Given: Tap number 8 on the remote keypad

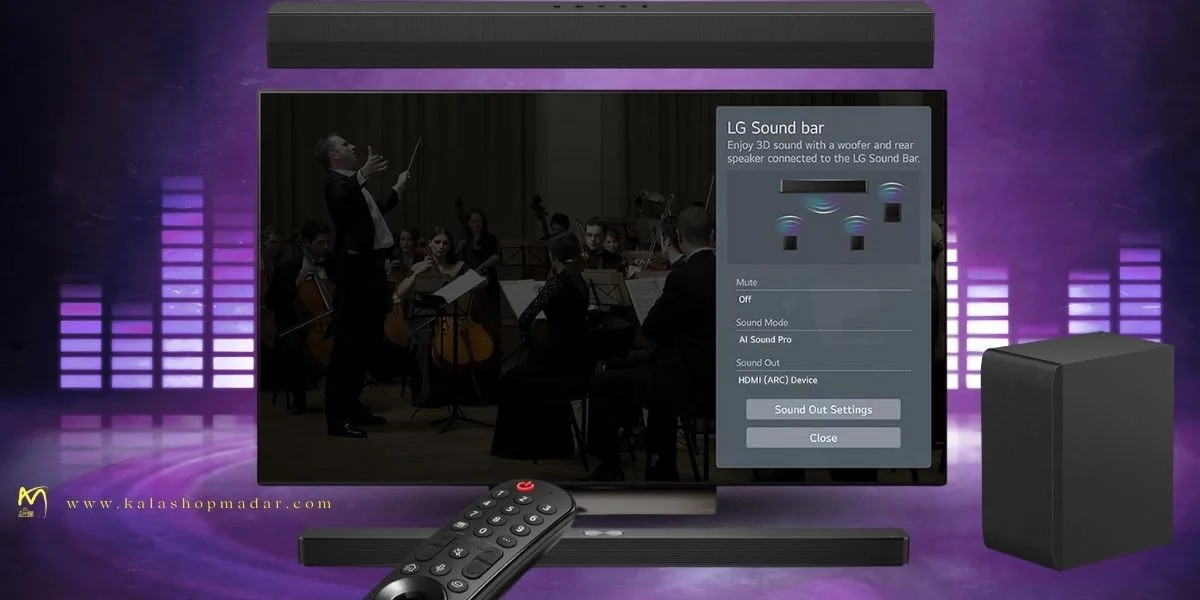Looking at the screenshot, I should tap(496, 520).
